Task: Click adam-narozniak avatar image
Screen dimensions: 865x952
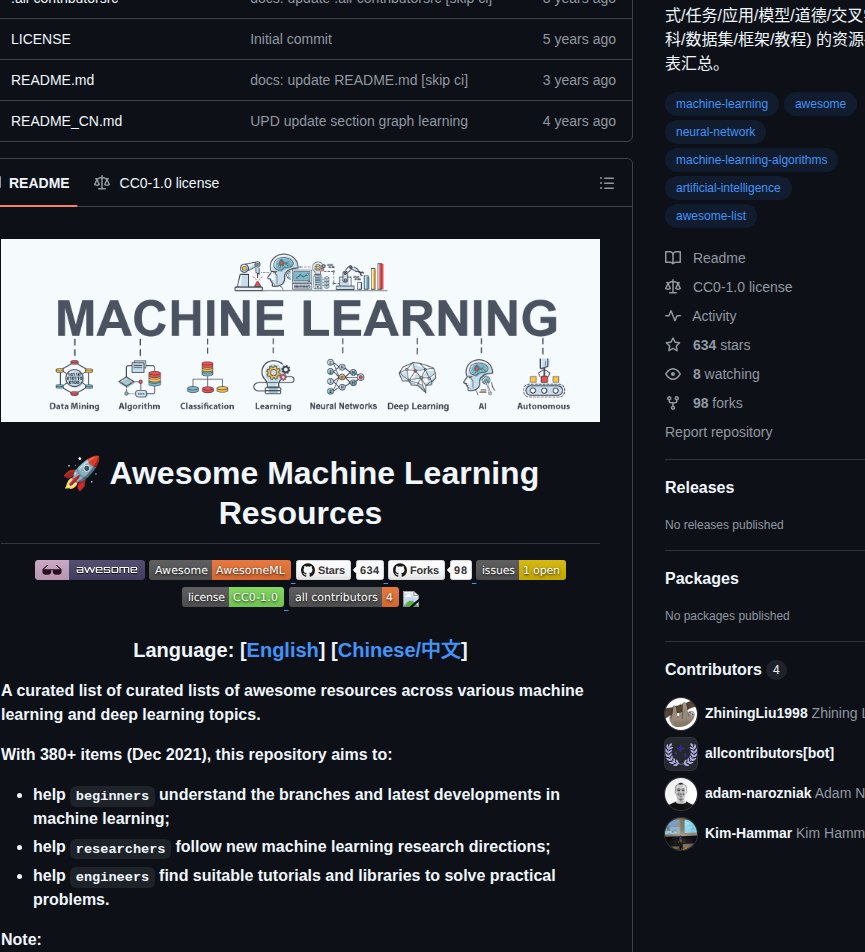Action: tap(680, 794)
